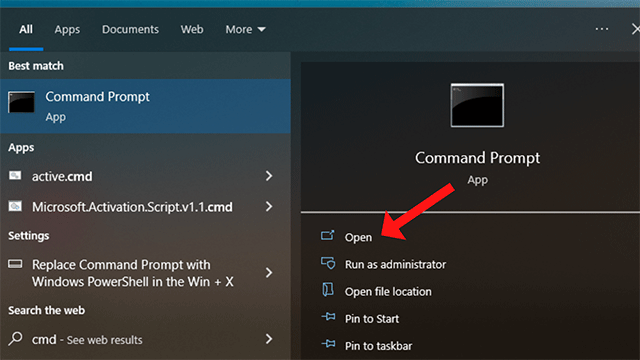Expand options for active.cmd

click(x=269, y=176)
